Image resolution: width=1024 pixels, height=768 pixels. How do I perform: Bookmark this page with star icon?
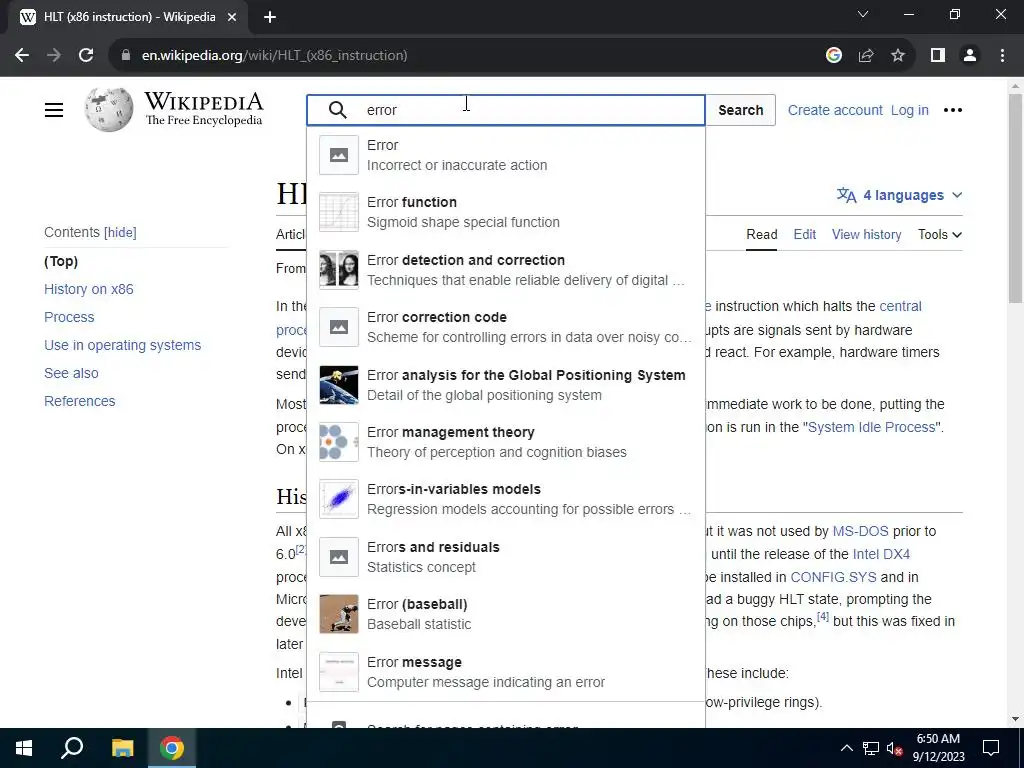(x=898, y=56)
